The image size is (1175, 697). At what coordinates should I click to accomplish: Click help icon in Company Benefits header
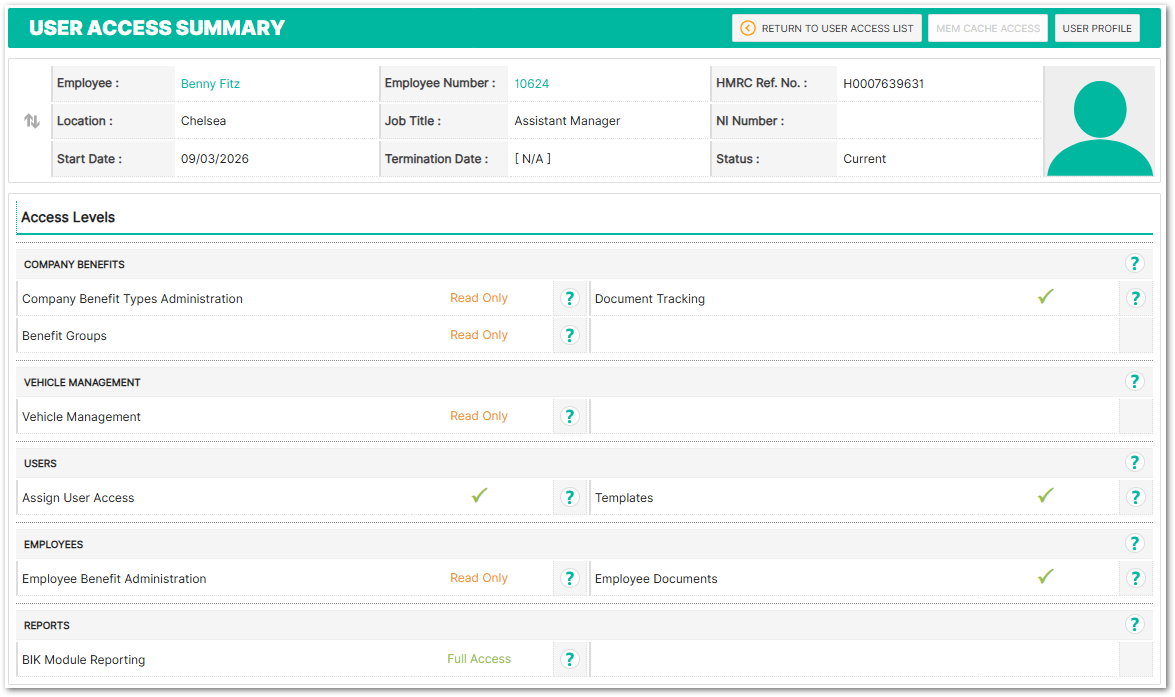[x=1134, y=264]
